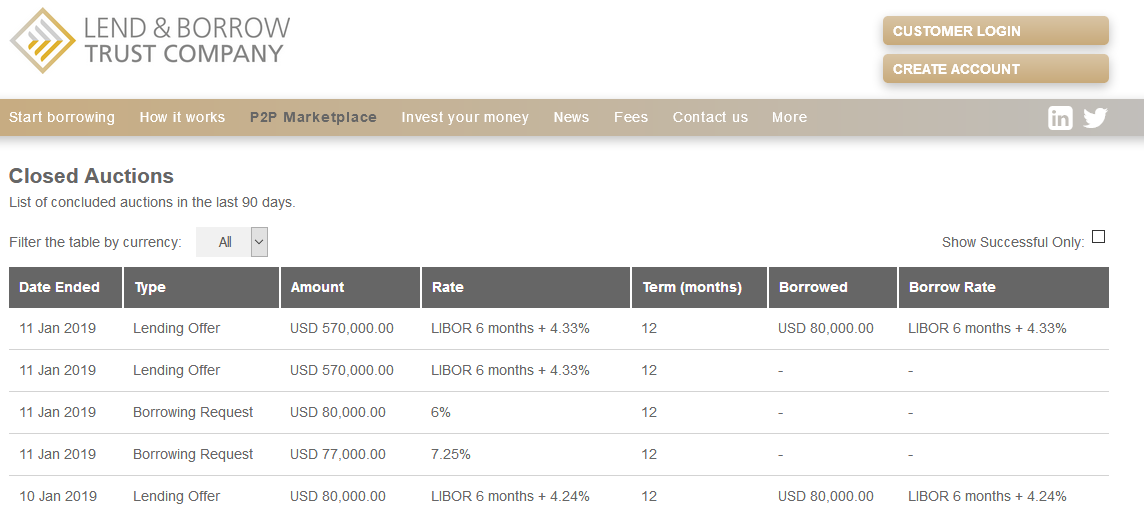Click the Term (months) column header
Image resolution: width=1144 pixels, height=514 pixels.
(x=692, y=287)
